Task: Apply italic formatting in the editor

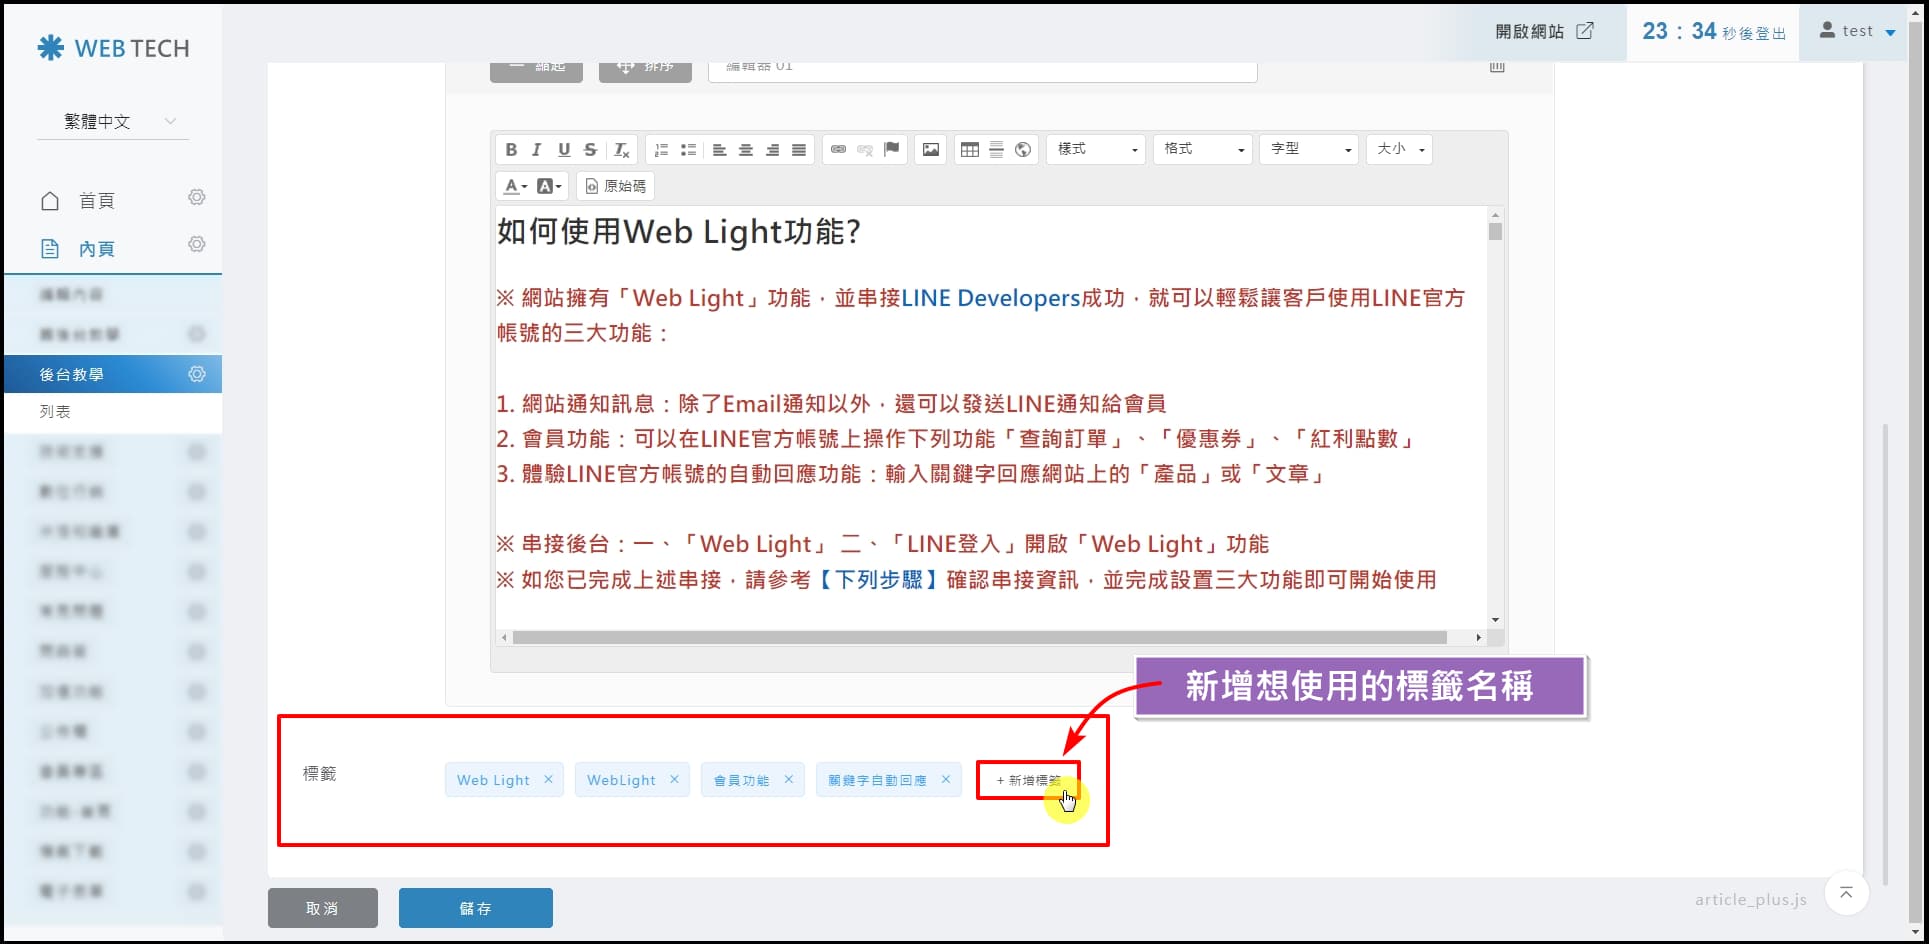Action: pyautogui.click(x=537, y=150)
